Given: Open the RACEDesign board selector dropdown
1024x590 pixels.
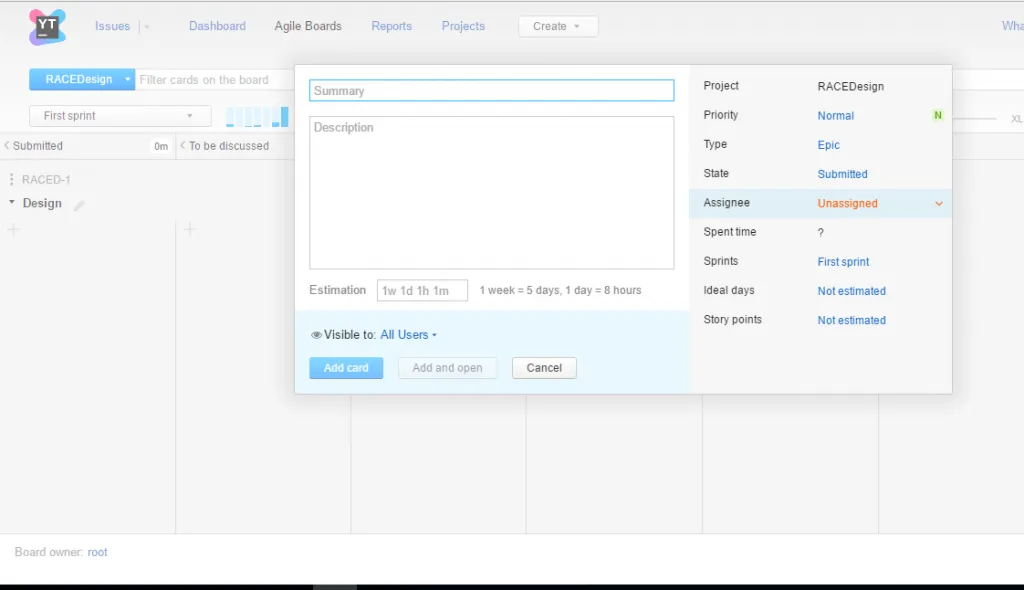Looking at the screenshot, I should pos(81,79).
